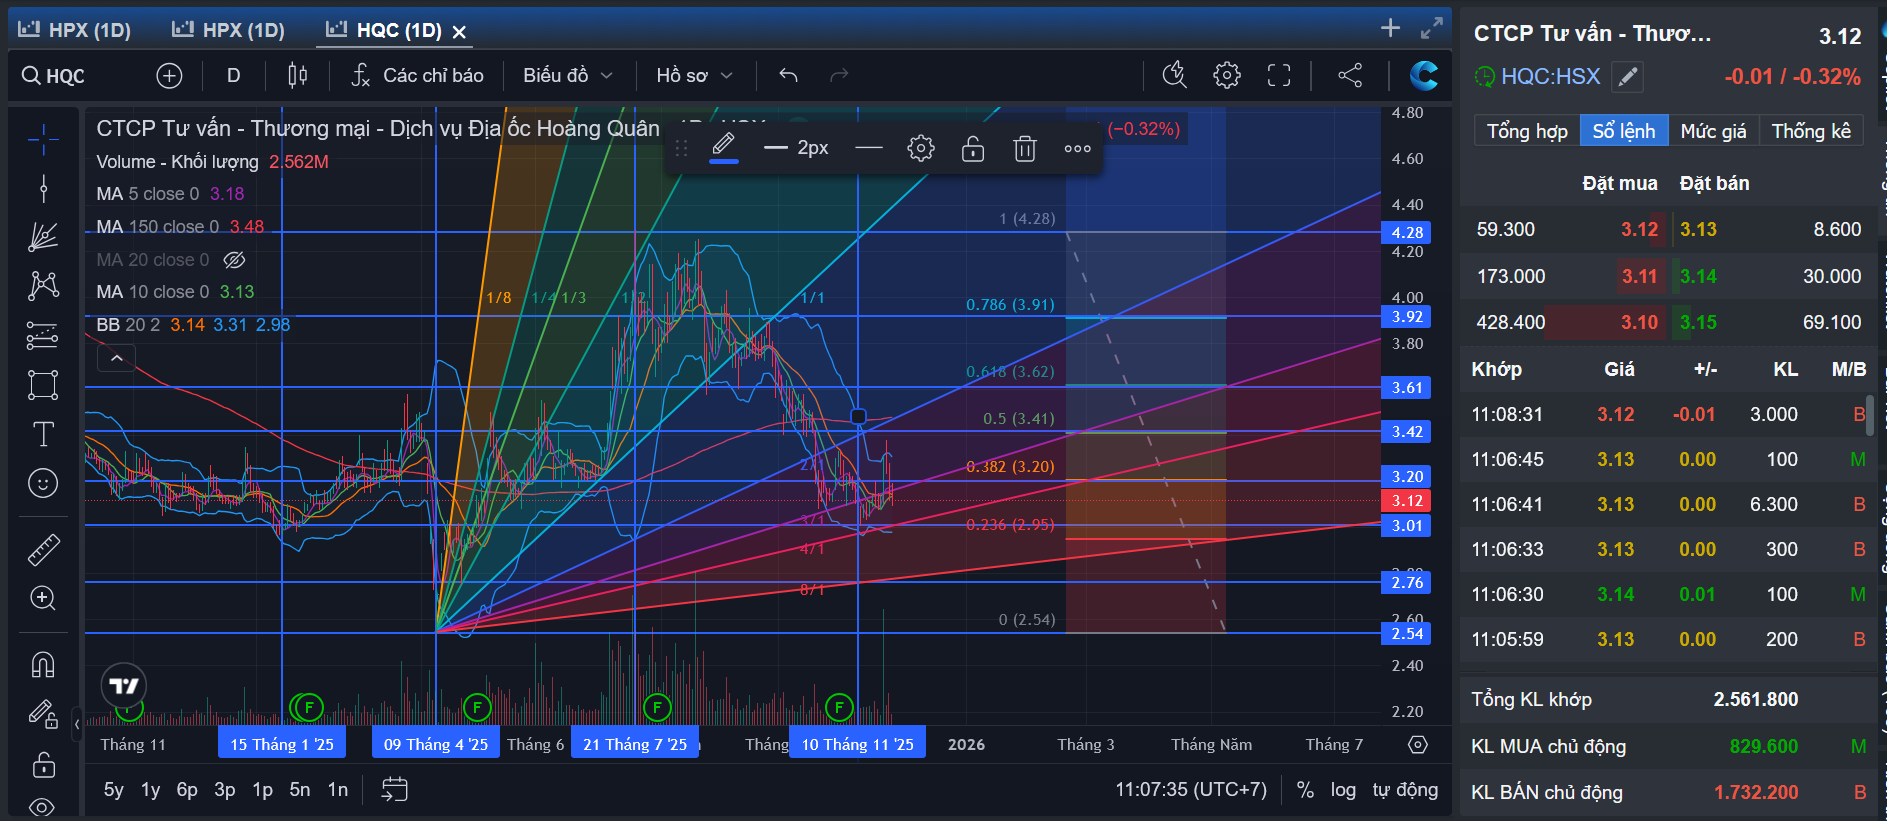Viewport: 1887px width, 821px height.
Task: Close the HQC (1D) tab
Action: pyautogui.click(x=459, y=32)
